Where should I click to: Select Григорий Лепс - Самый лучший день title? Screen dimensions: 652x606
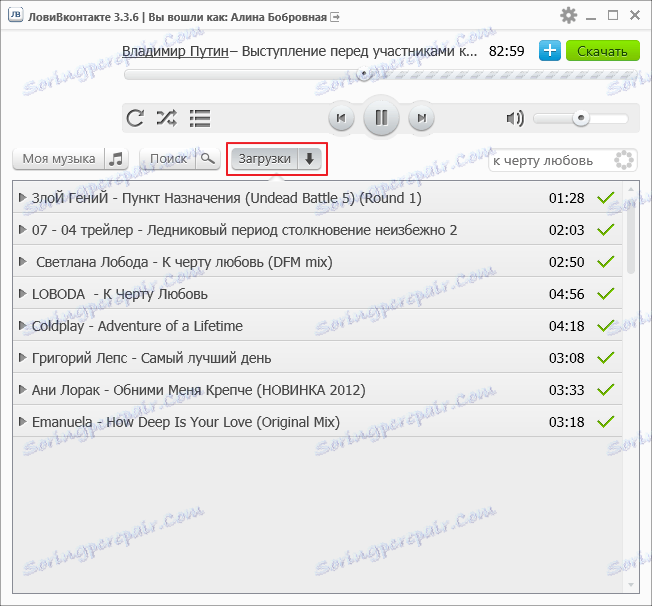pos(151,359)
